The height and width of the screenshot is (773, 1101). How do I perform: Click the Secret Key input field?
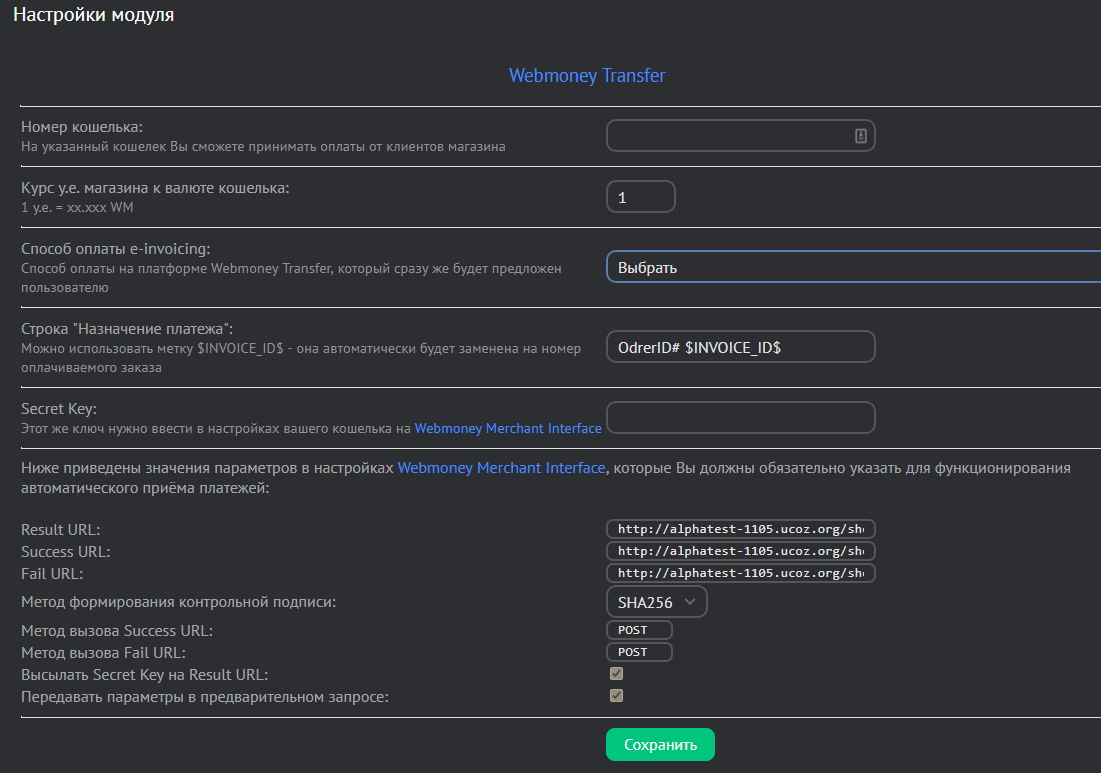pos(740,418)
